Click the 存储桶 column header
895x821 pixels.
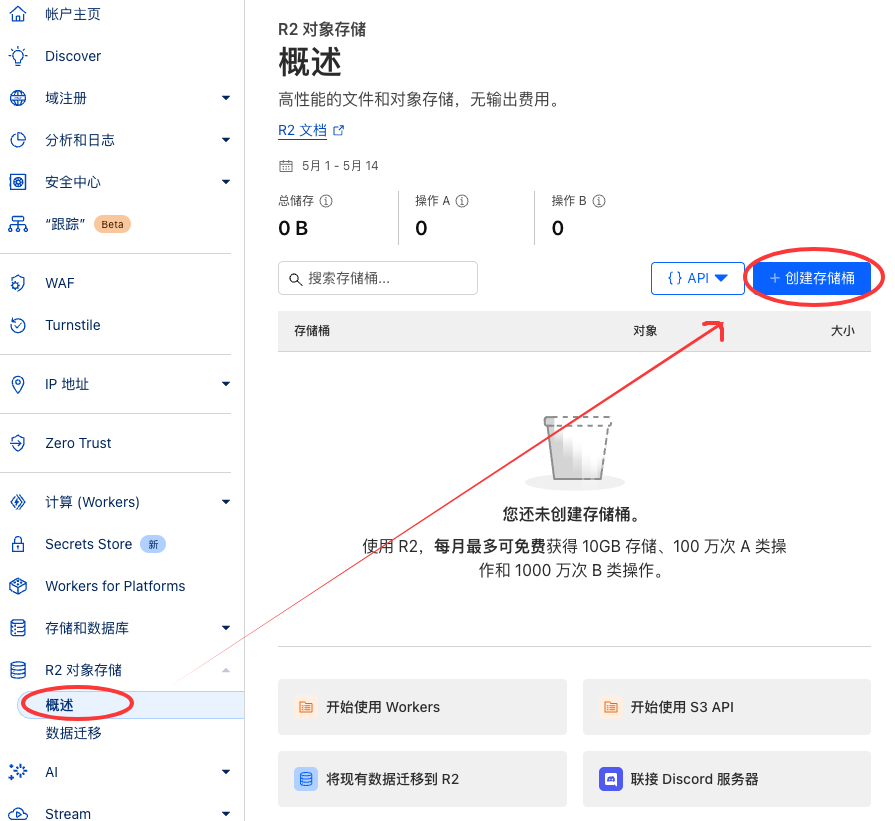(312, 331)
